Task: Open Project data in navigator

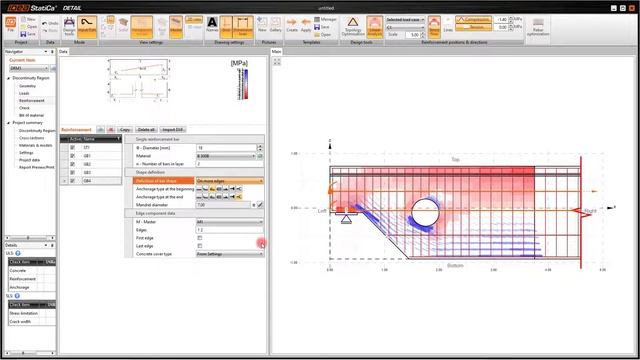Action: pyautogui.click(x=29, y=160)
